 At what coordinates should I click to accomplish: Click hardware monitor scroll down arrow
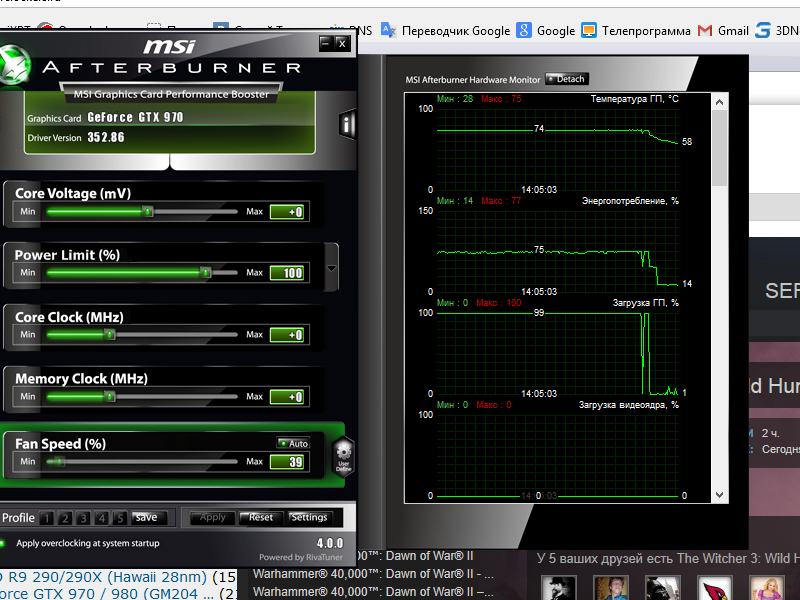[x=719, y=494]
